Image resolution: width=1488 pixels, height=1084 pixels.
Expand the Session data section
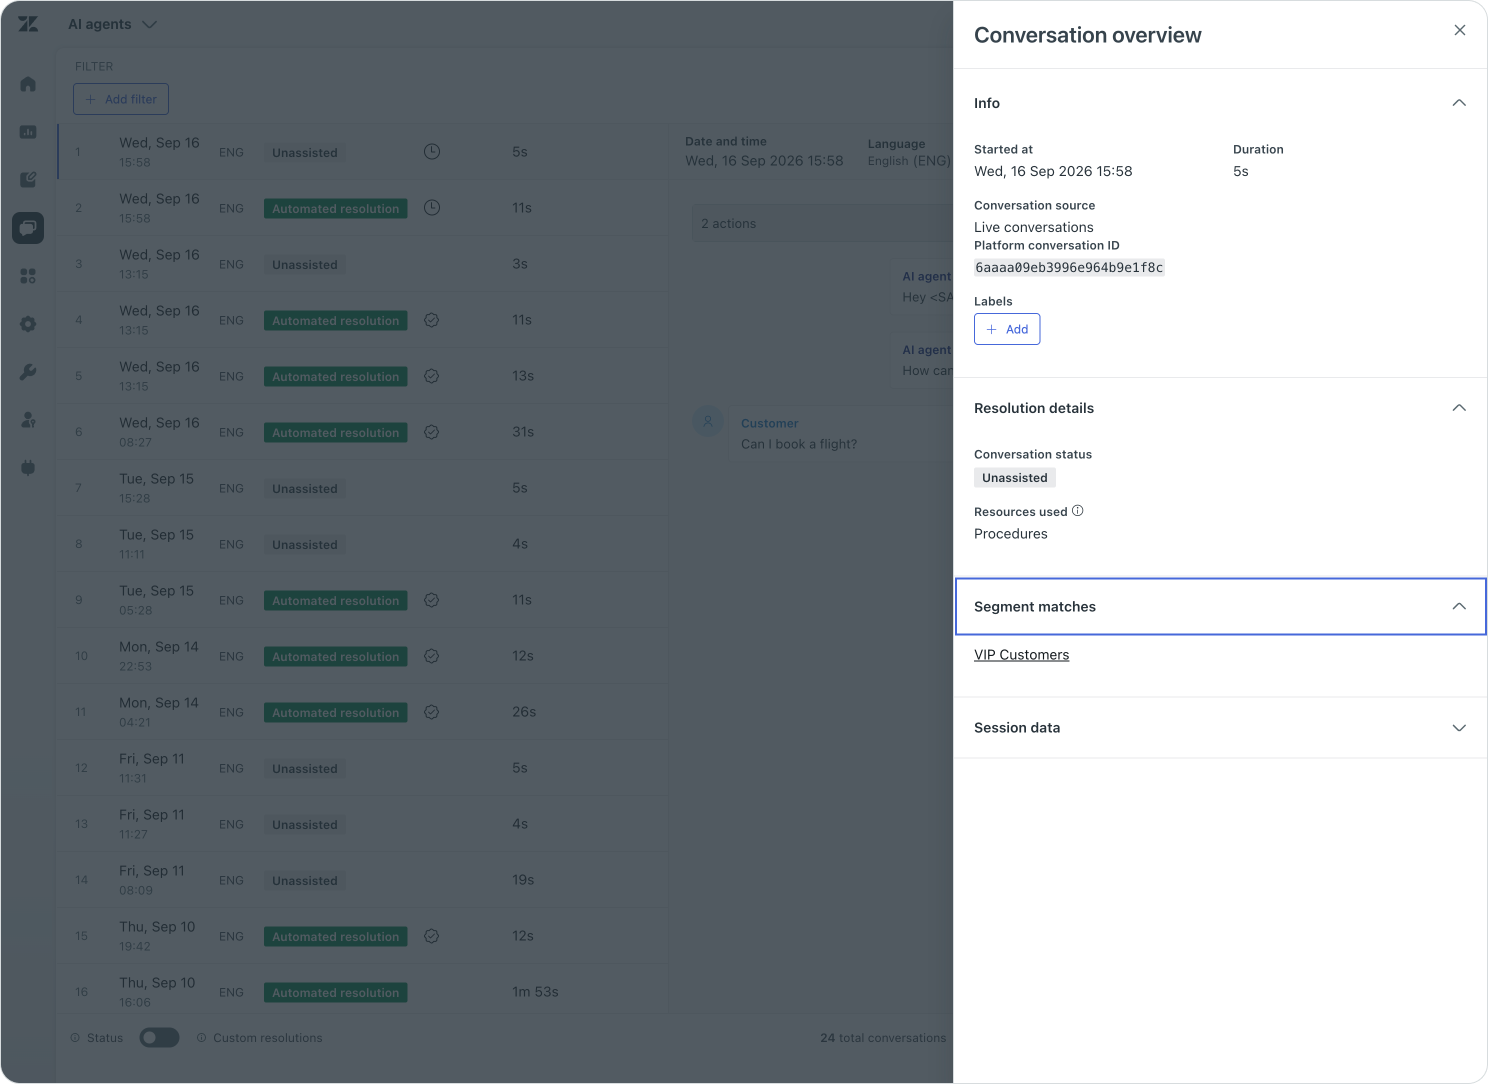click(1459, 728)
